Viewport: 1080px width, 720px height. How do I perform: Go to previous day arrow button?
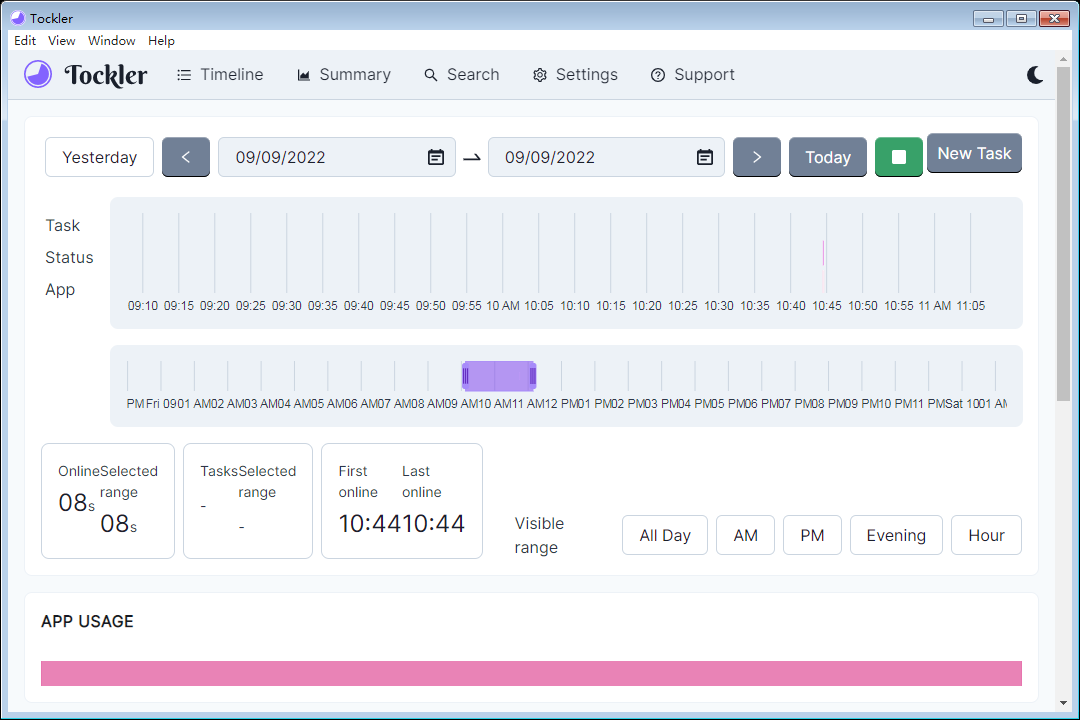coord(186,157)
